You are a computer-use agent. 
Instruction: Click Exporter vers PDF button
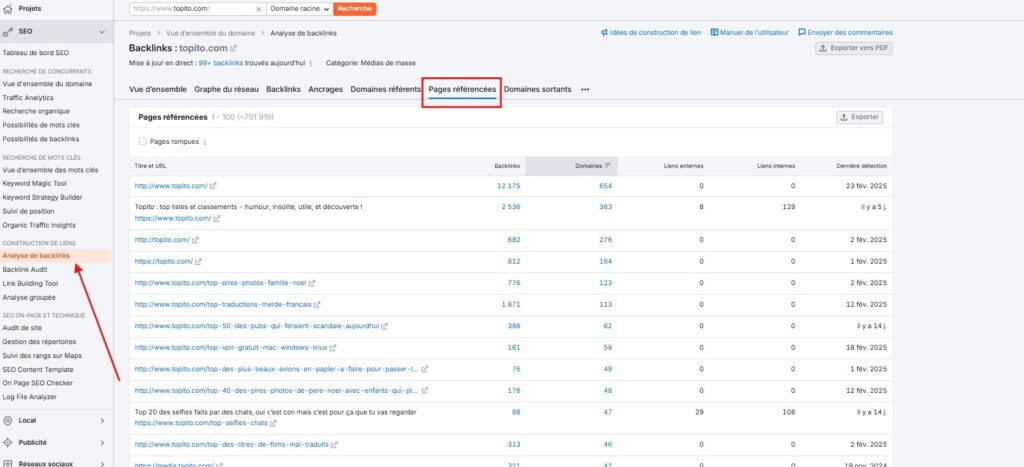[854, 48]
